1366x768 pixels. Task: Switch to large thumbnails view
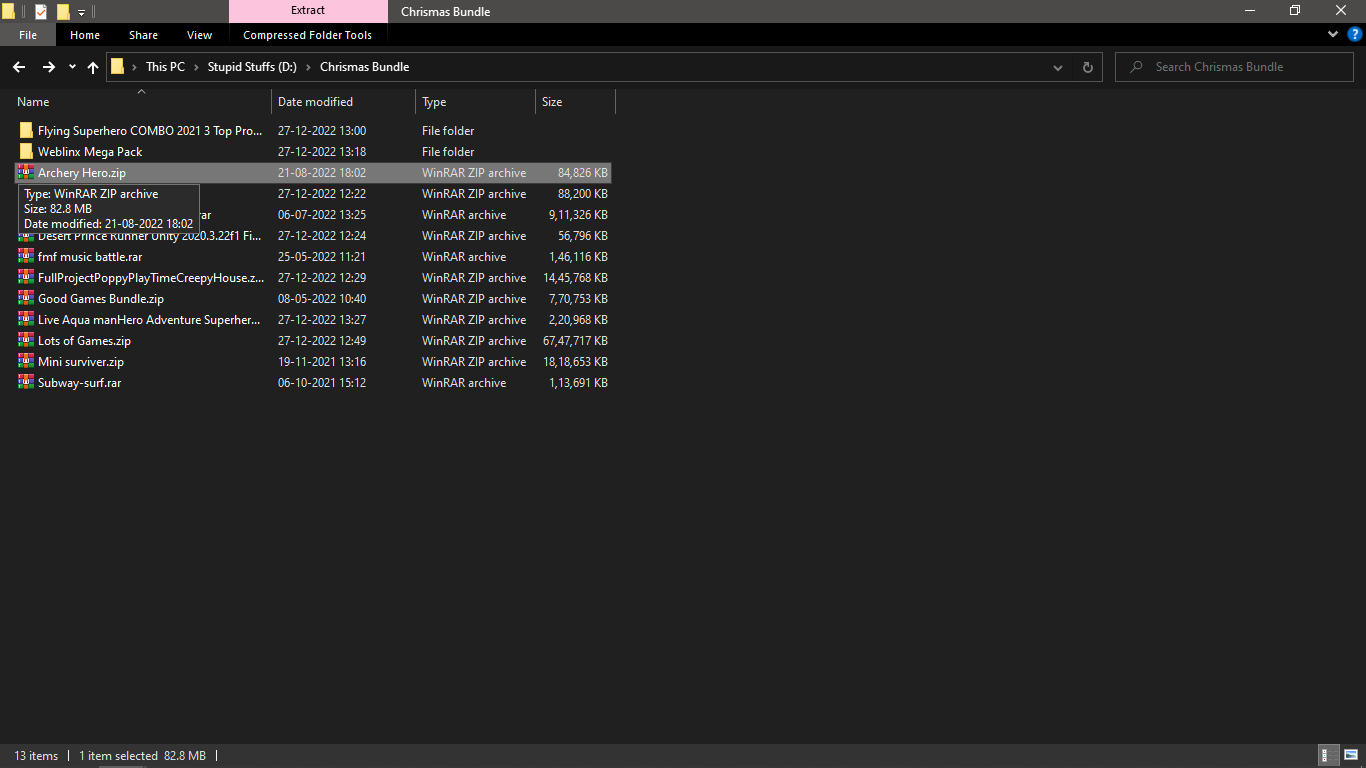pos(1351,756)
